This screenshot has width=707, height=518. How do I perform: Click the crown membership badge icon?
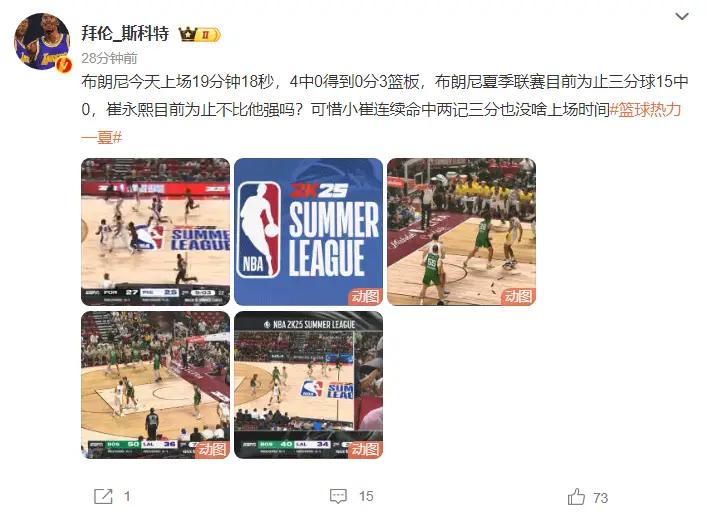point(199,34)
